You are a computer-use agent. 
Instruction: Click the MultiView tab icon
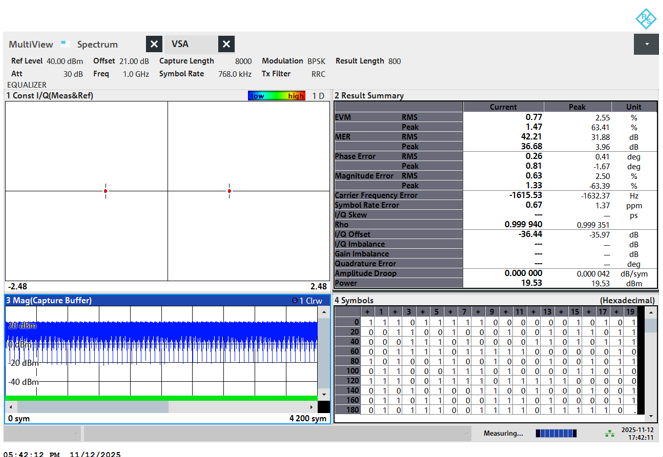click(63, 43)
